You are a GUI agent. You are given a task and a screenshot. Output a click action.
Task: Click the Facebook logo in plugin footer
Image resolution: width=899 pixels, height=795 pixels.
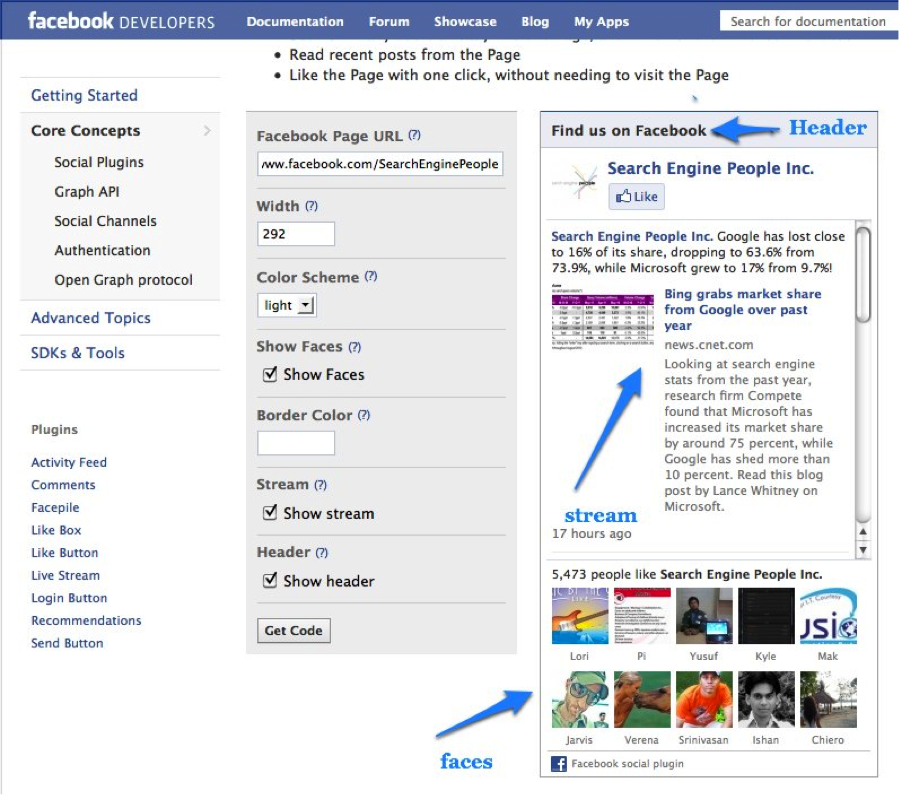559,764
